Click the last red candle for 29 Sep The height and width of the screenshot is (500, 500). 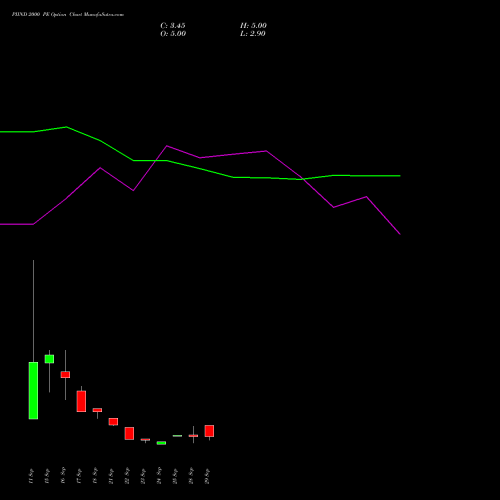(209, 431)
